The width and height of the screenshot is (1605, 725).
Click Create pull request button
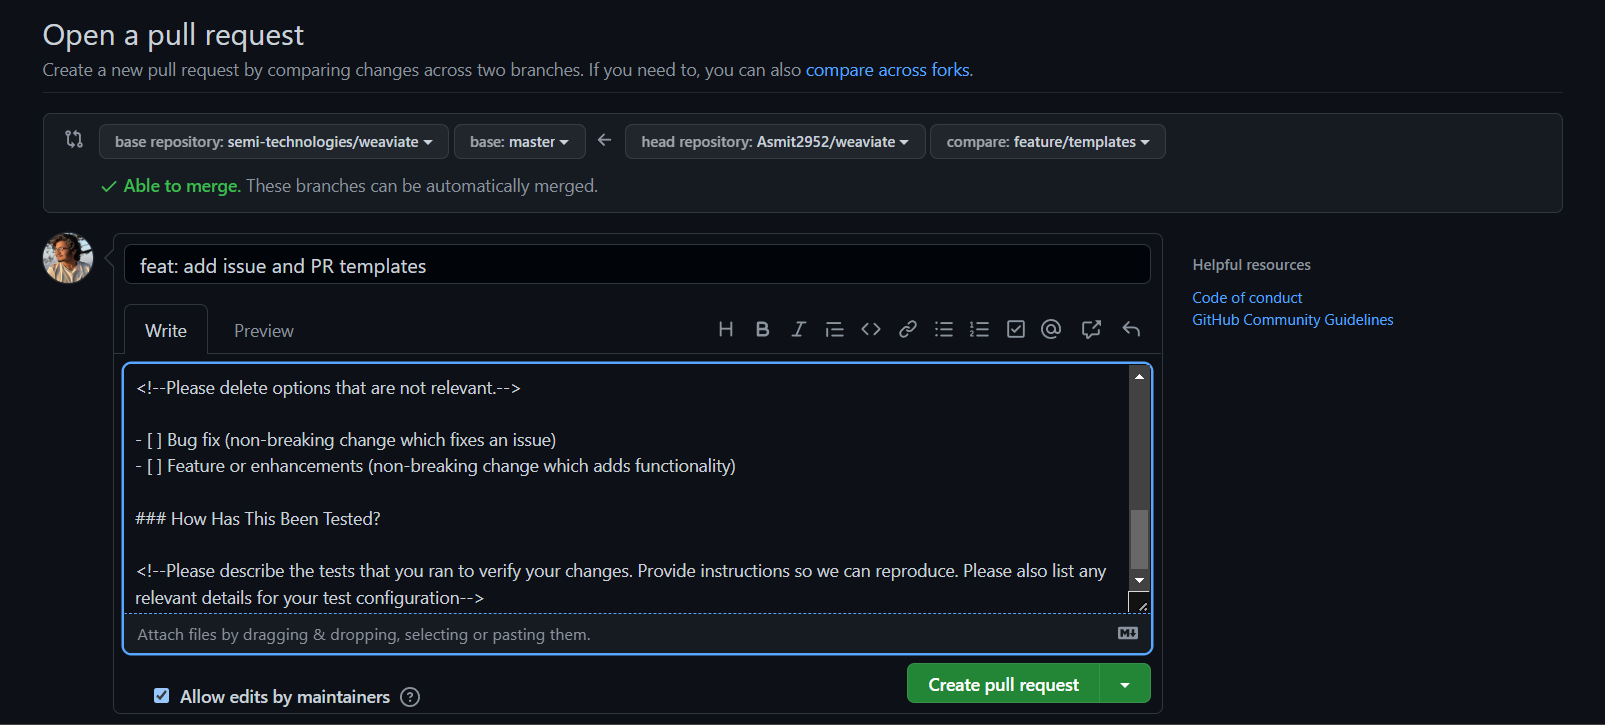1002,684
